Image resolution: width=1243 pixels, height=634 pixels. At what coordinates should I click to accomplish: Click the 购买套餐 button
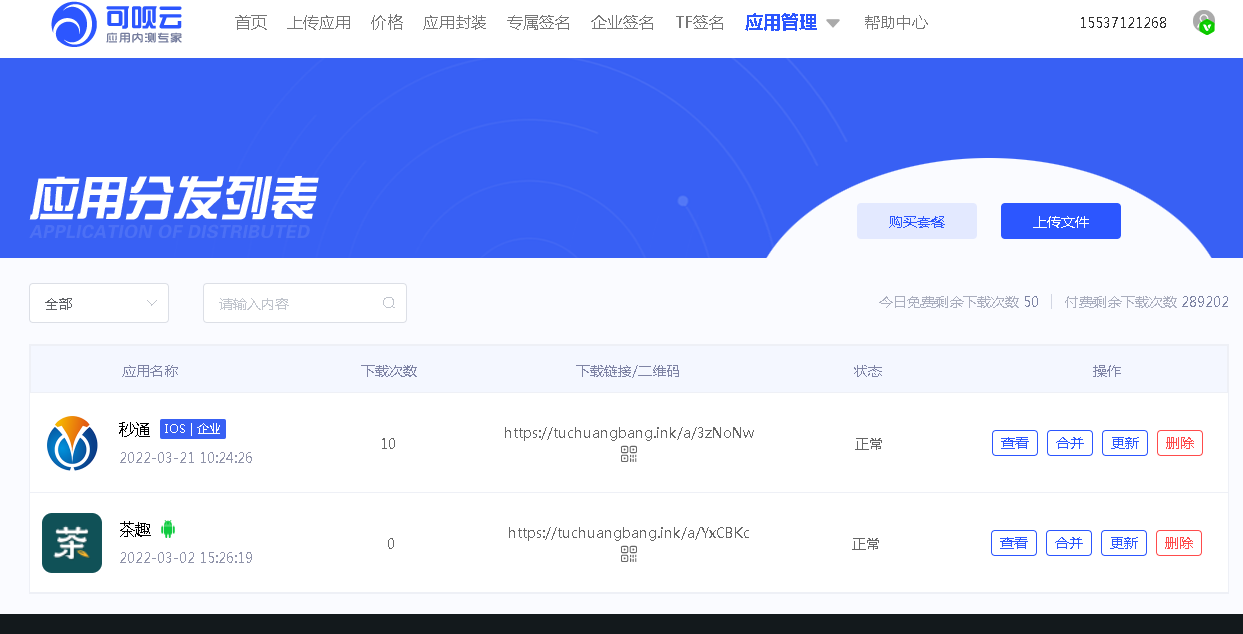(x=916, y=221)
